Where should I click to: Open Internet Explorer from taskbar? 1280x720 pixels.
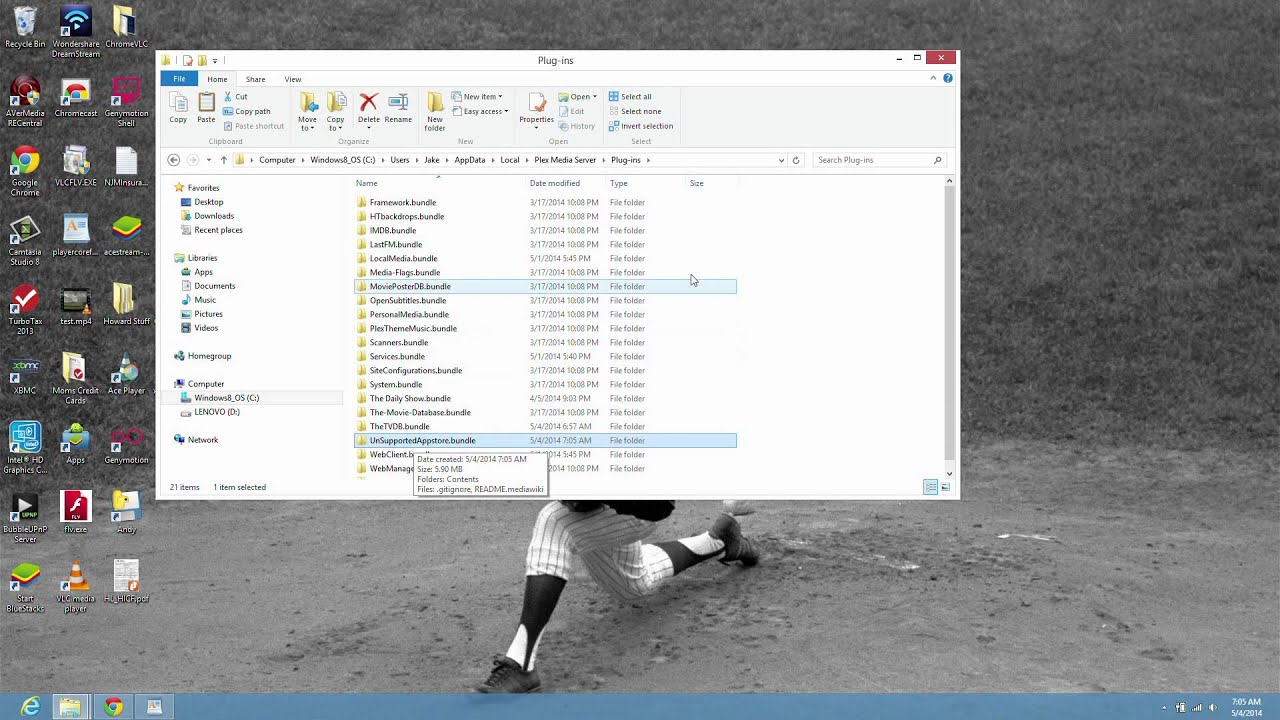30,707
